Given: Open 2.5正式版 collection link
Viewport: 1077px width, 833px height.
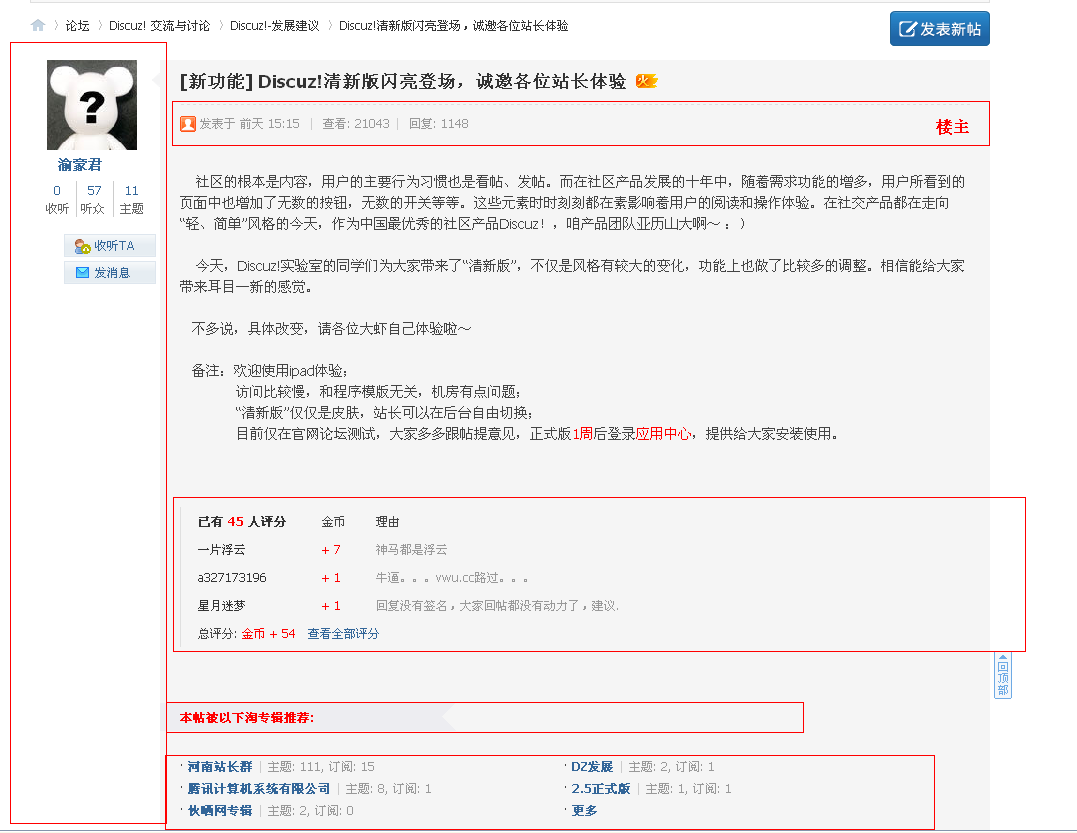Looking at the screenshot, I should click(x=600, y=788).
